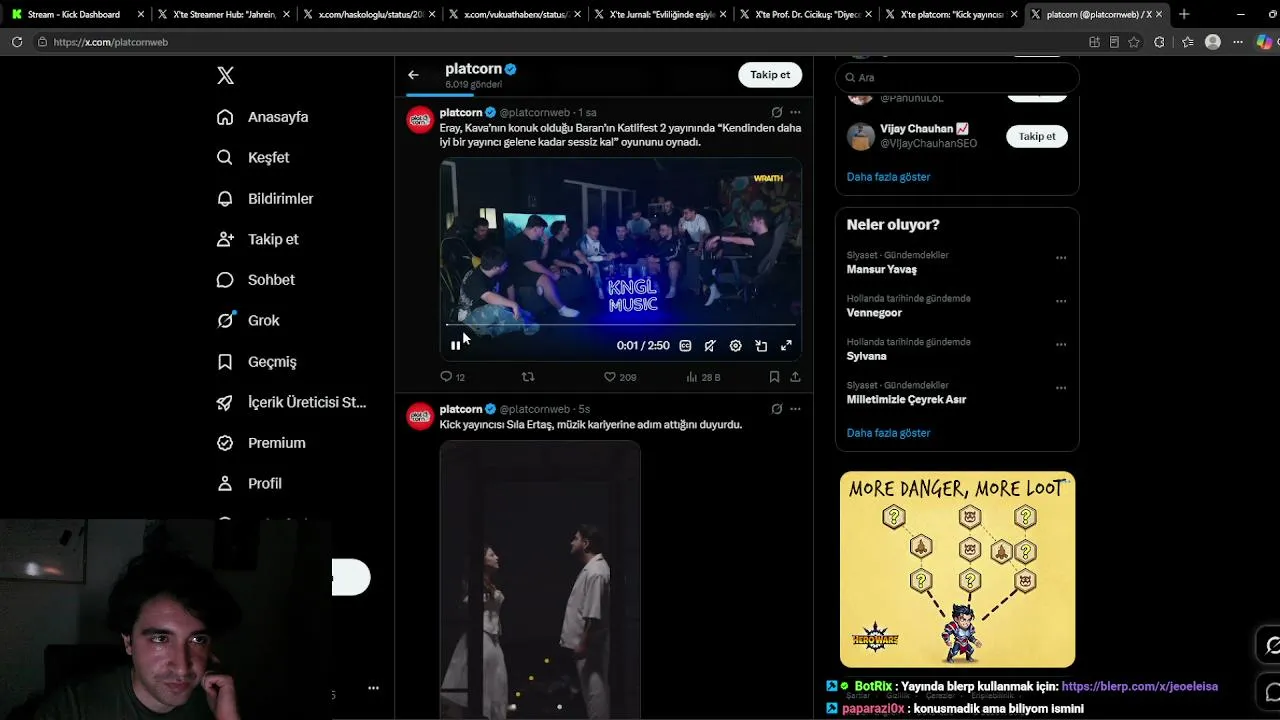Switch to x.com/haskologlu/status tab
This screenshot has height=720, width=1280.
coord(368,14)
